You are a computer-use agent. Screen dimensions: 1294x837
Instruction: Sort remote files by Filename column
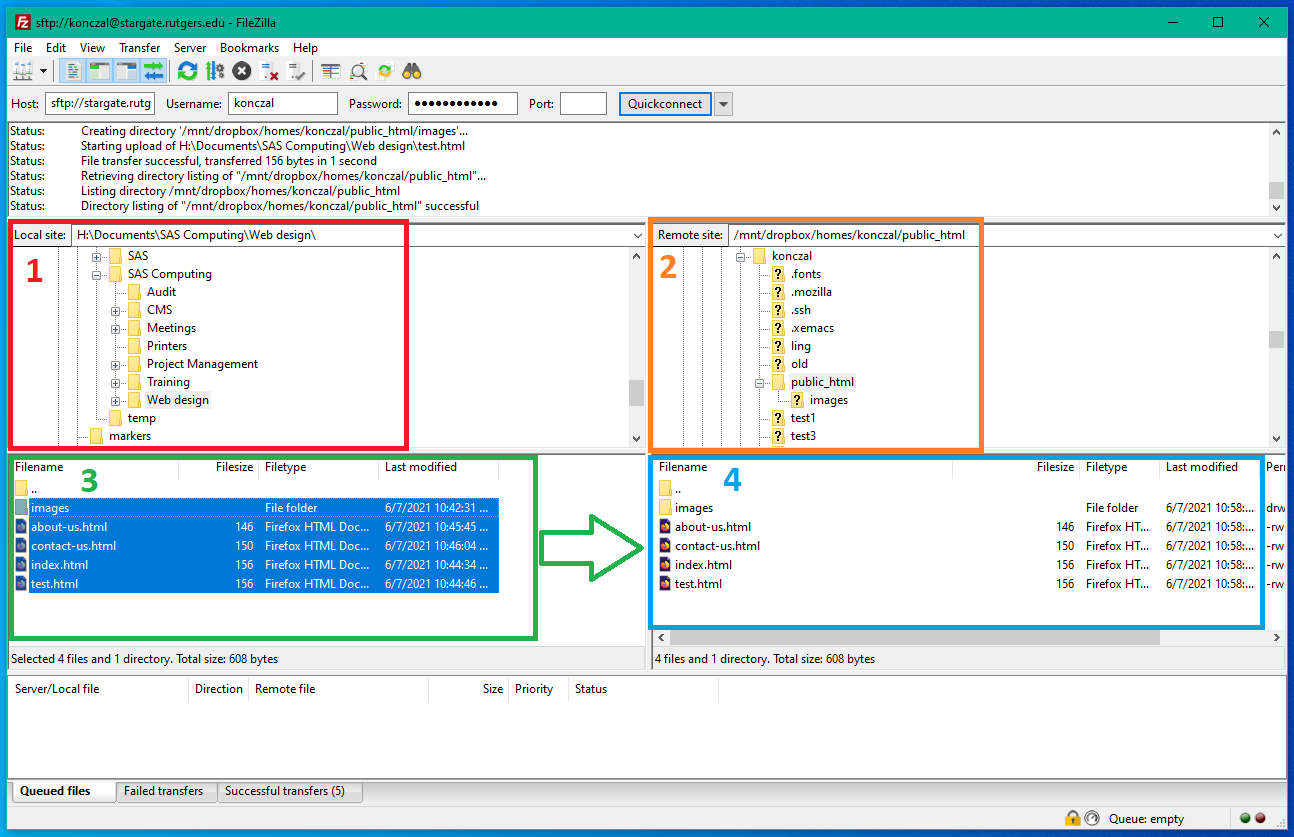(x=803, y=467)
